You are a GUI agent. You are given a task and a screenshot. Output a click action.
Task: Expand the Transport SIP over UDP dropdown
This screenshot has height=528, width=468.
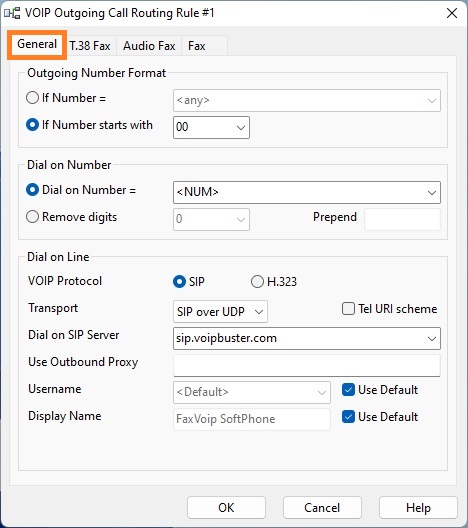point(259,312)
